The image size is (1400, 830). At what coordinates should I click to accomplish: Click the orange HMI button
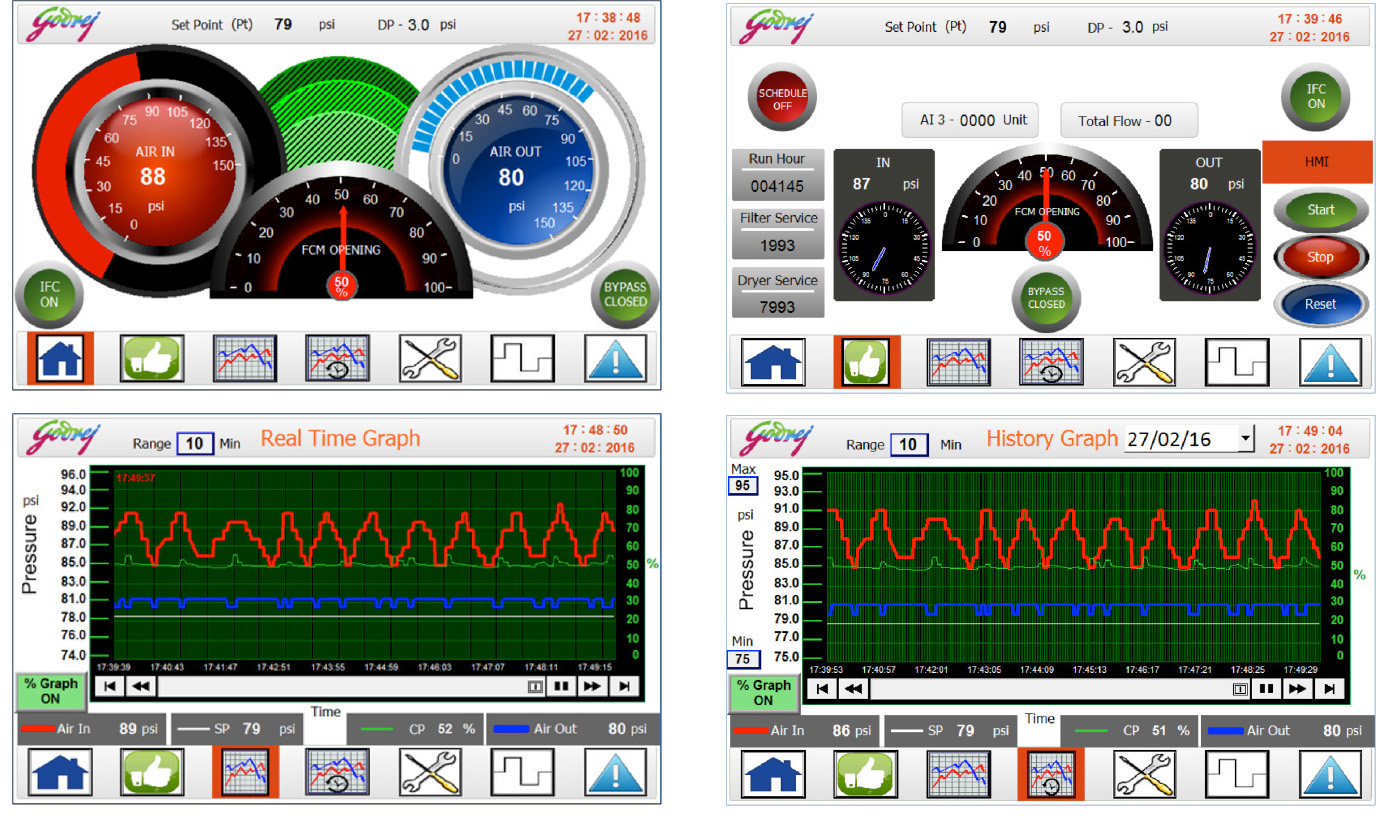pyautogui.click(x=1316, y=162)
